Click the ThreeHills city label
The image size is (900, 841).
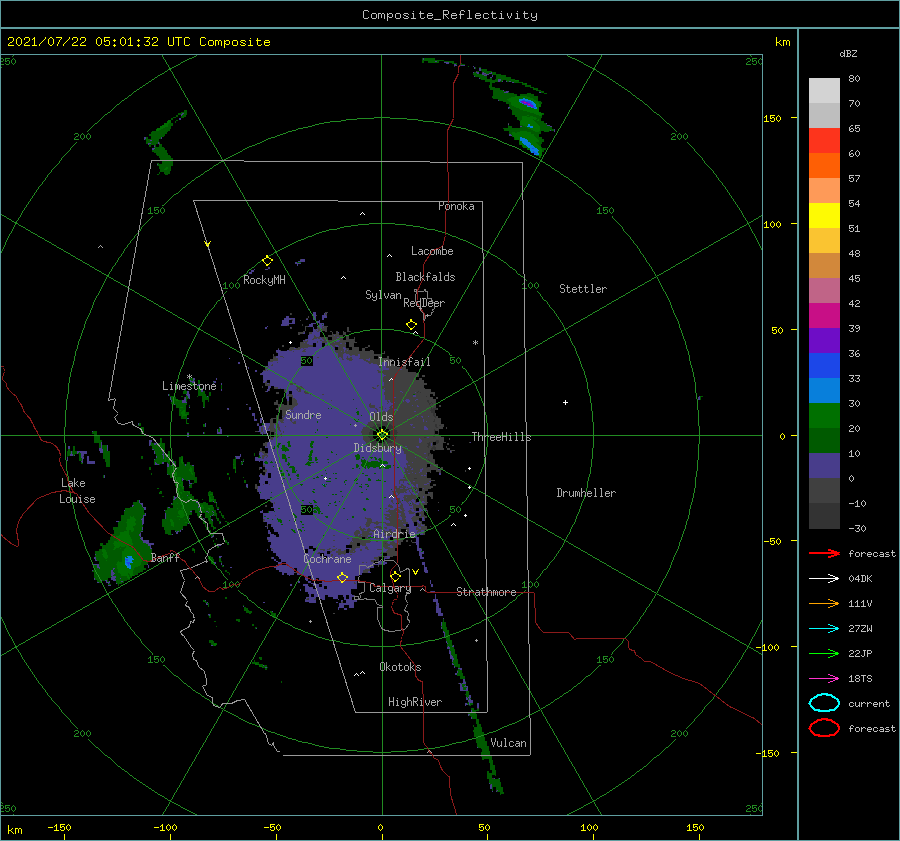tap(501, 437)
